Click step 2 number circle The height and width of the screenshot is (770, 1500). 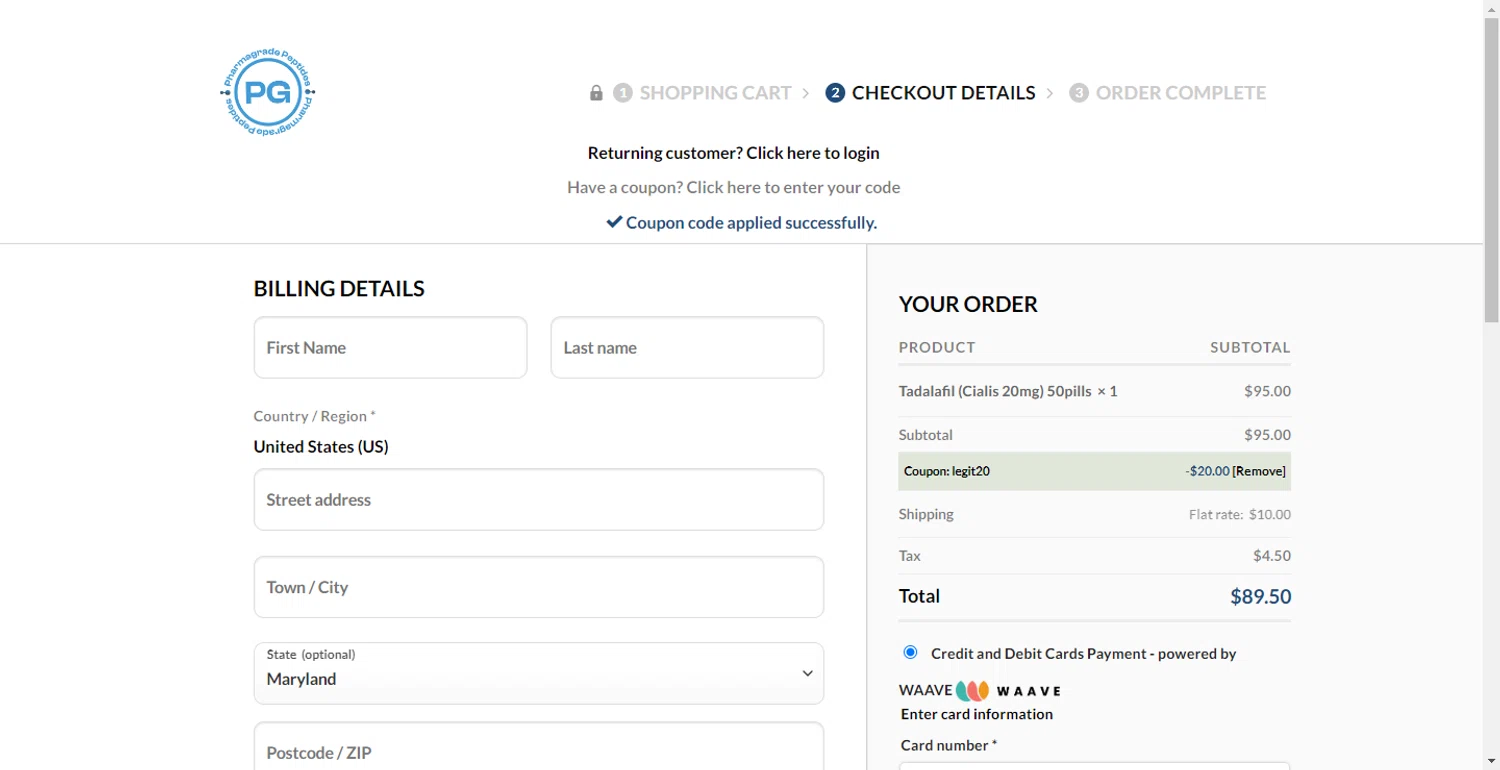click(x=835, y=93)
